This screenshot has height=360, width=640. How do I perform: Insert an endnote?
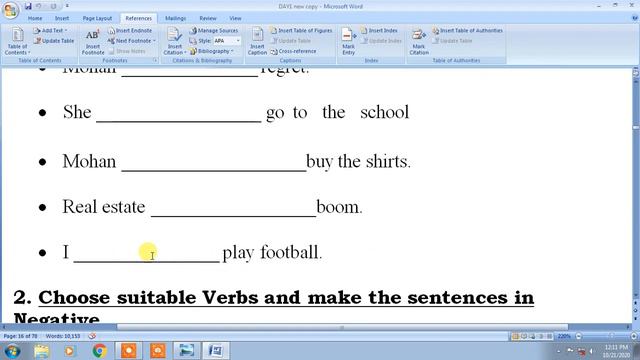[130, 31]
